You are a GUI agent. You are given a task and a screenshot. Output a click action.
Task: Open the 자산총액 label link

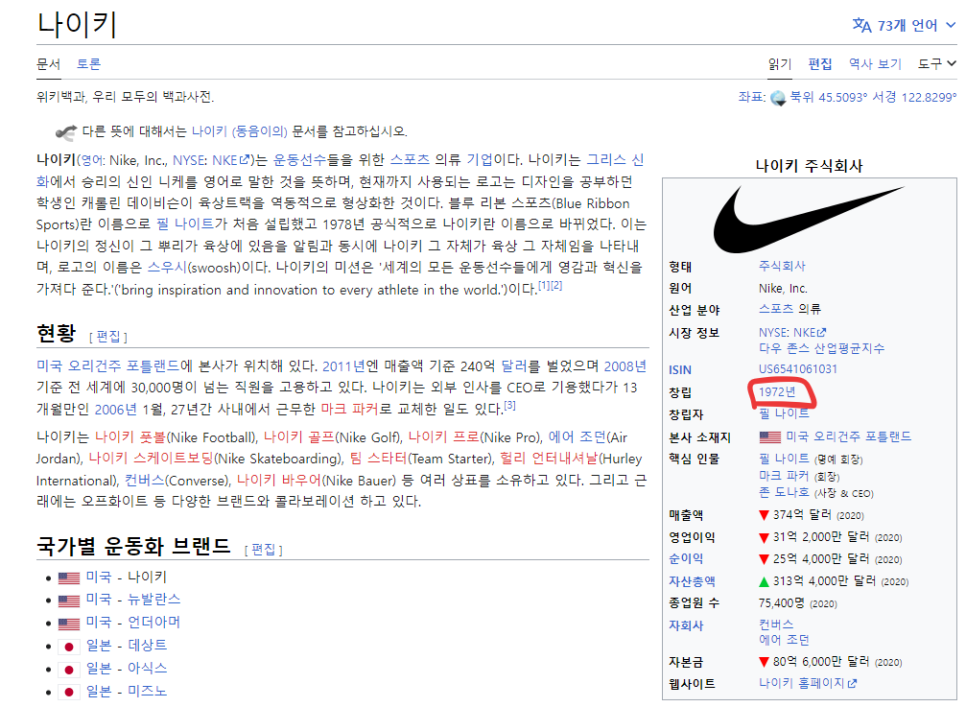click(x=692, y=581)
